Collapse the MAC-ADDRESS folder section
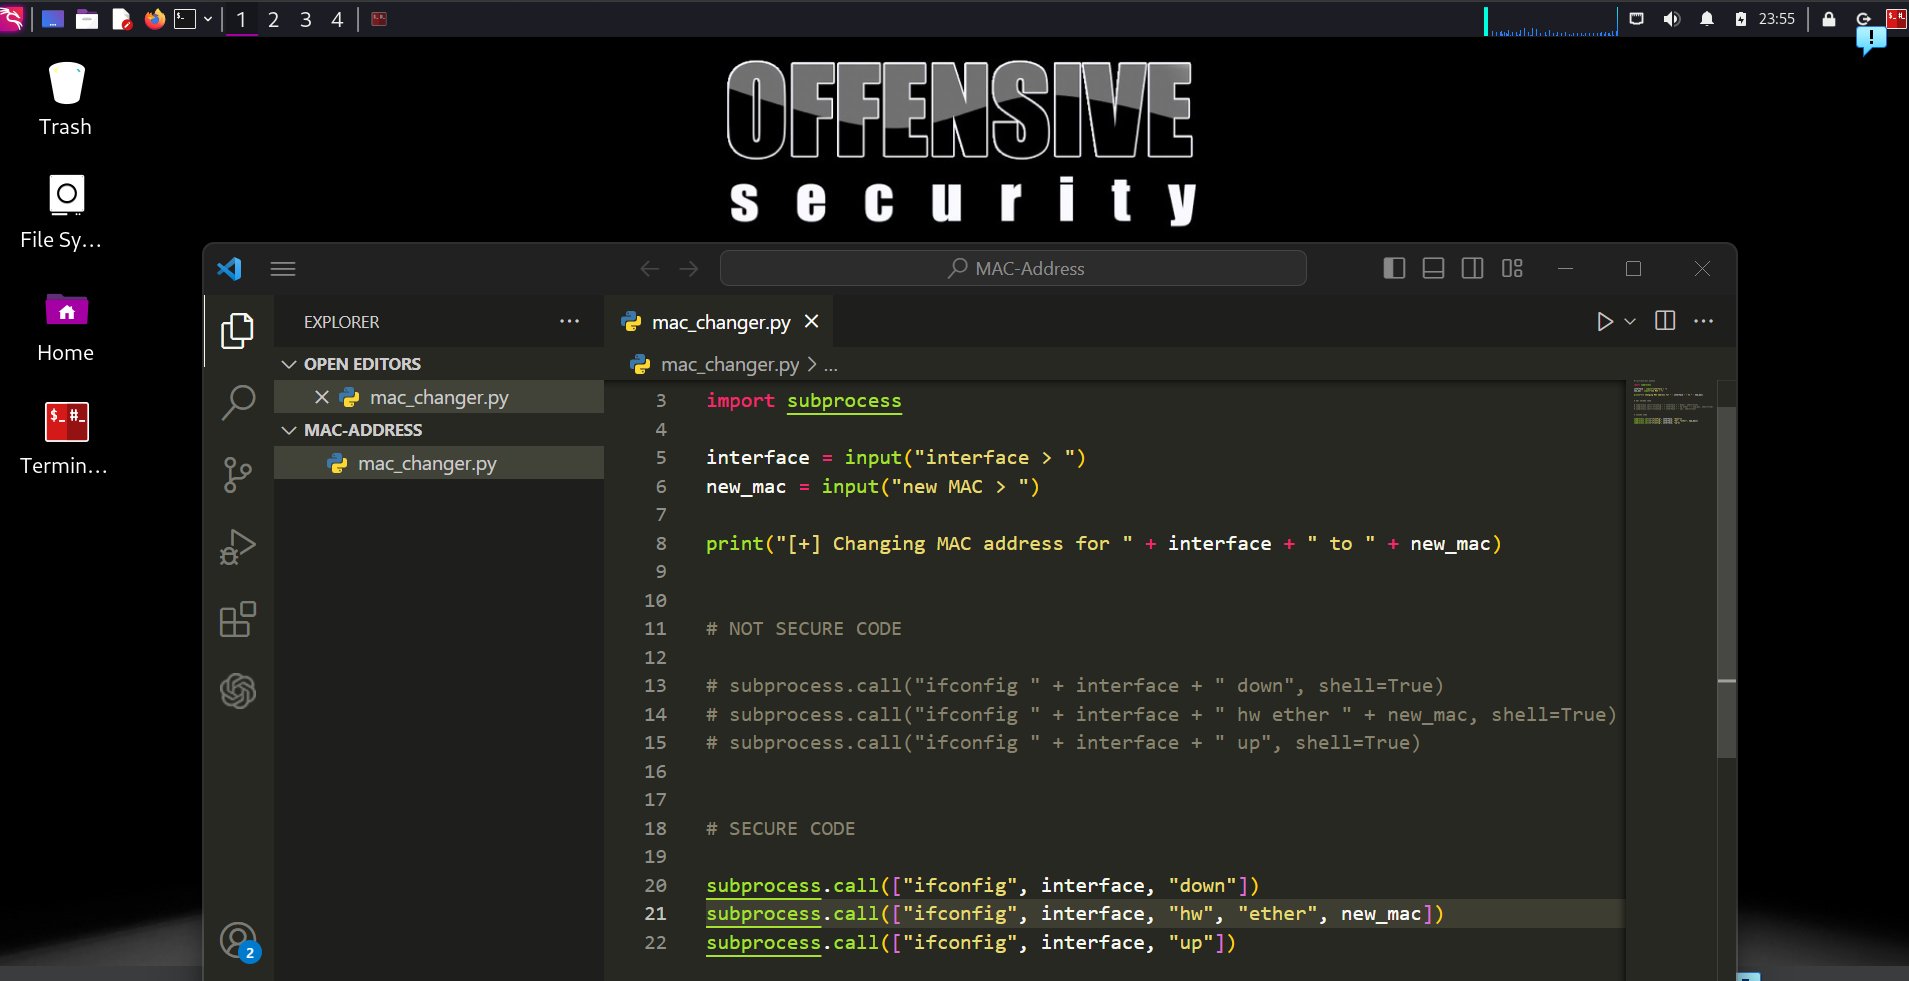 pyautogui.click(x=289, y=430)
